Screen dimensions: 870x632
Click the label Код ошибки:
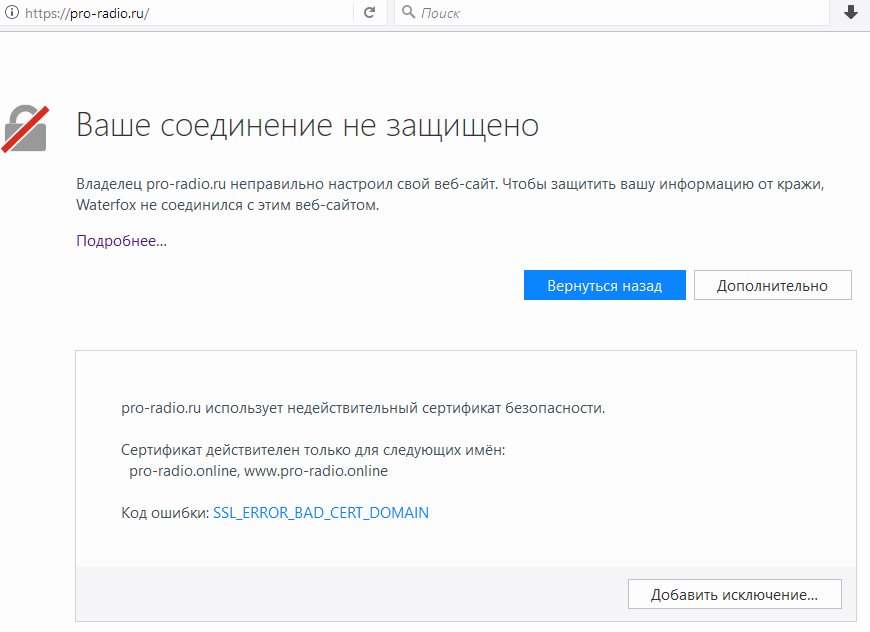click(x=165, y=513)
